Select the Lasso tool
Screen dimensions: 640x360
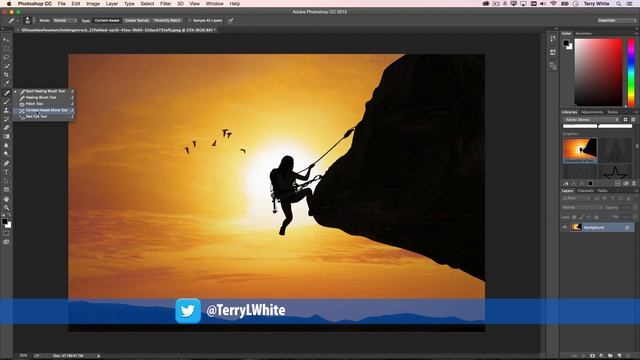click(x=6, y=57)
